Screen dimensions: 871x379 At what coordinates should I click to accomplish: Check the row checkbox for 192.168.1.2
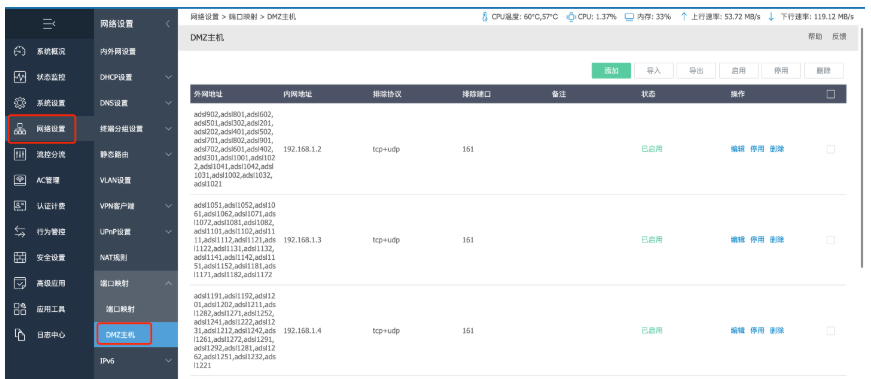pos(830,149)
